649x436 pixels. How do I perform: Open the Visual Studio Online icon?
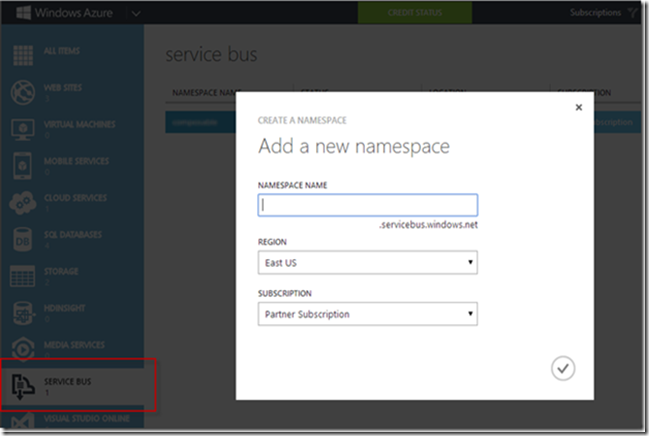(x=23, y=422)
